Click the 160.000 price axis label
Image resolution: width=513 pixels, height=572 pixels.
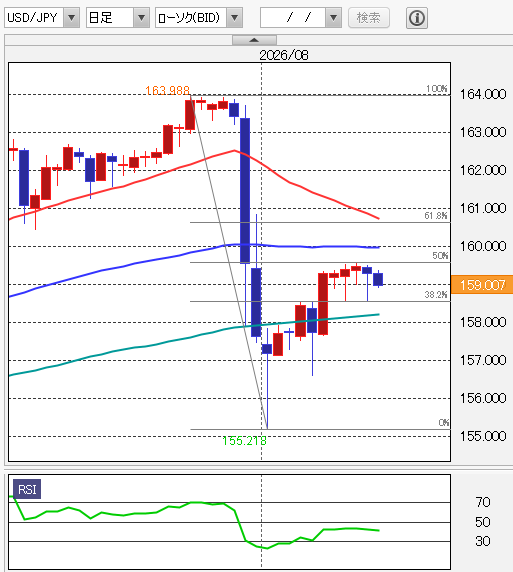click(483, 246)
